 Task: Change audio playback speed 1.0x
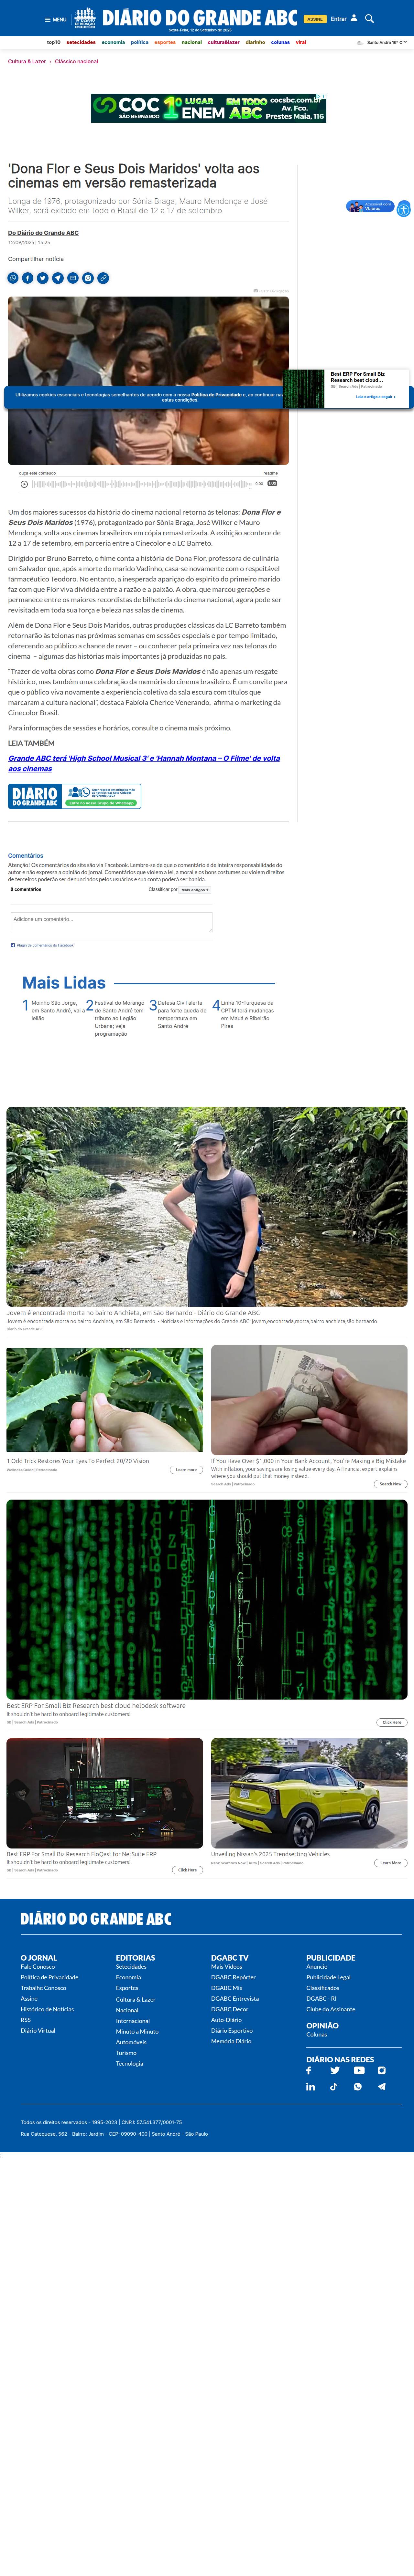tap(273, 484)
